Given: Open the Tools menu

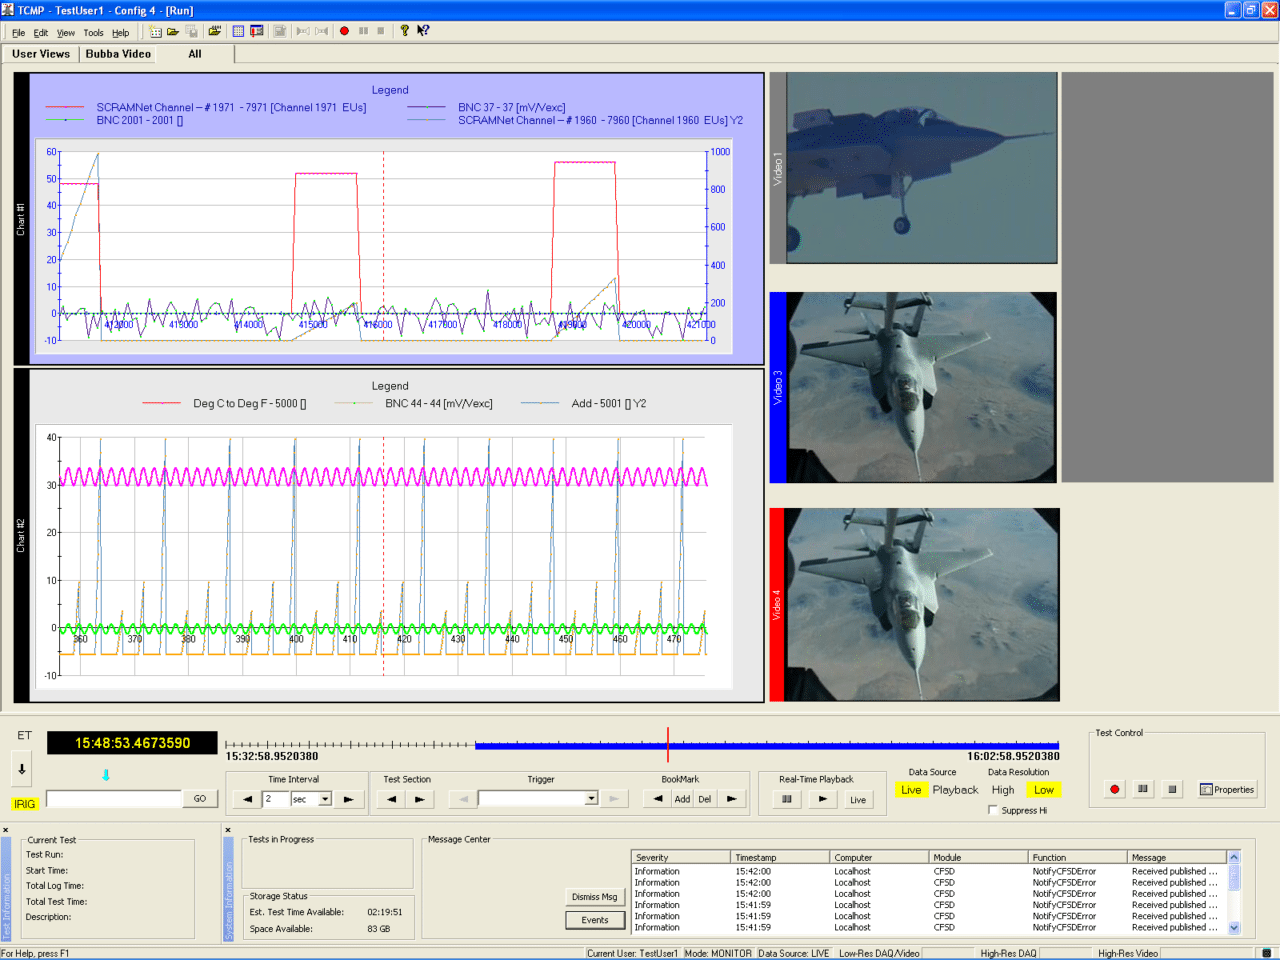Looking at the screenshot, I should click(x=93, y=33).
